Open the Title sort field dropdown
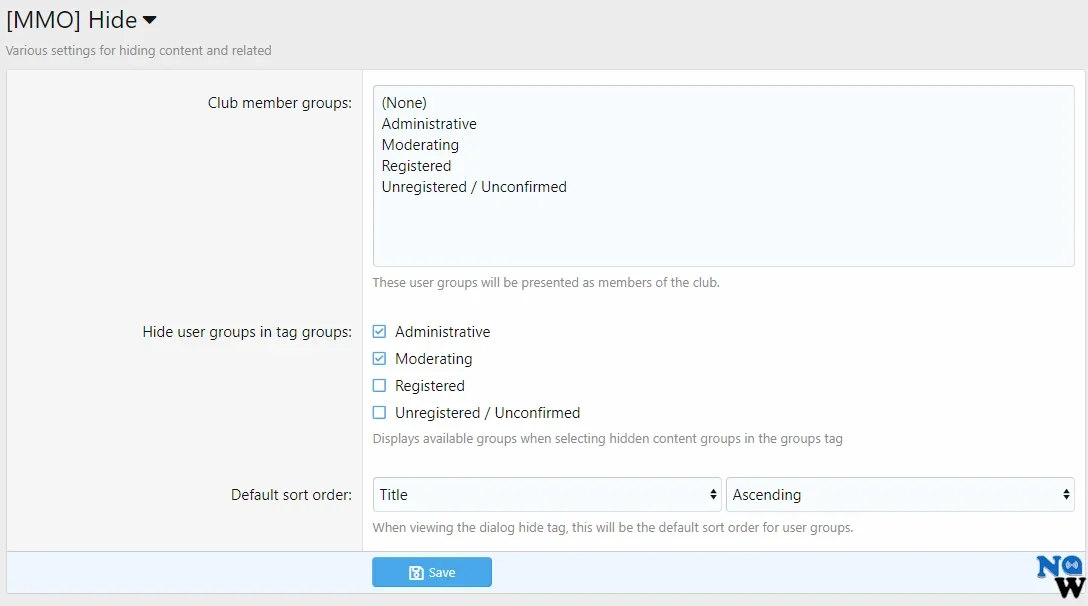 tap(546, 495)
